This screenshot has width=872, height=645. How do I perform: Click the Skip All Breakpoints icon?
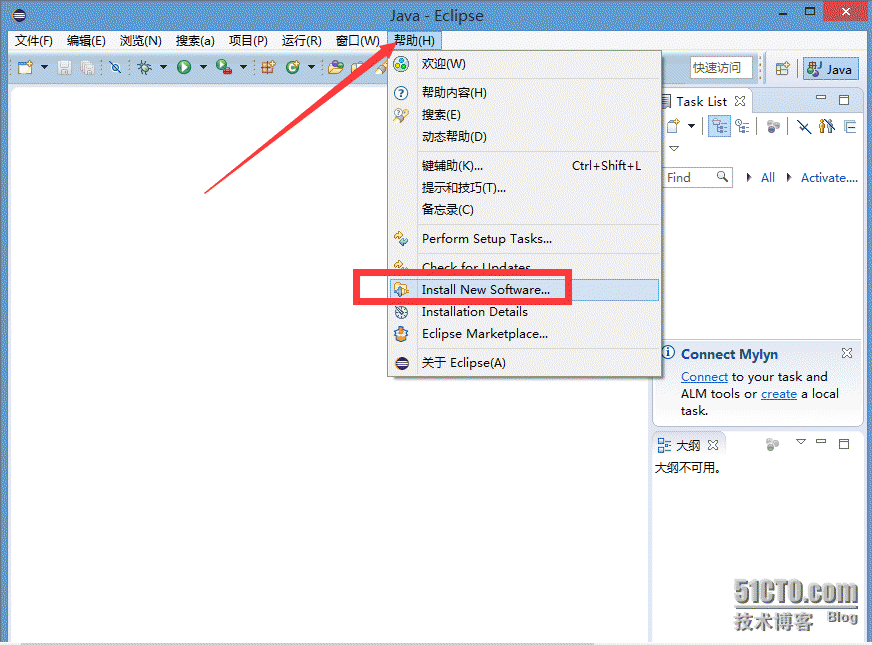pos(115,67)
